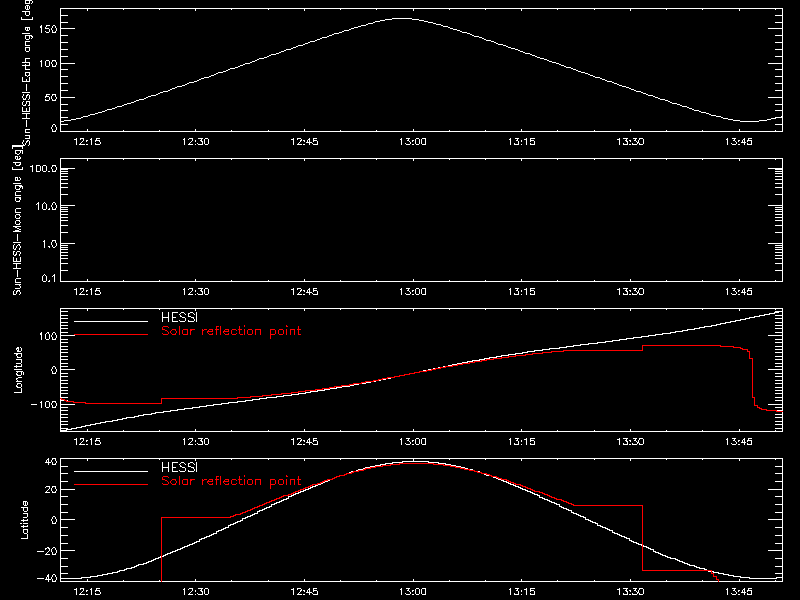Select the 50 tick on Earth angle axis

coord(51,98)
